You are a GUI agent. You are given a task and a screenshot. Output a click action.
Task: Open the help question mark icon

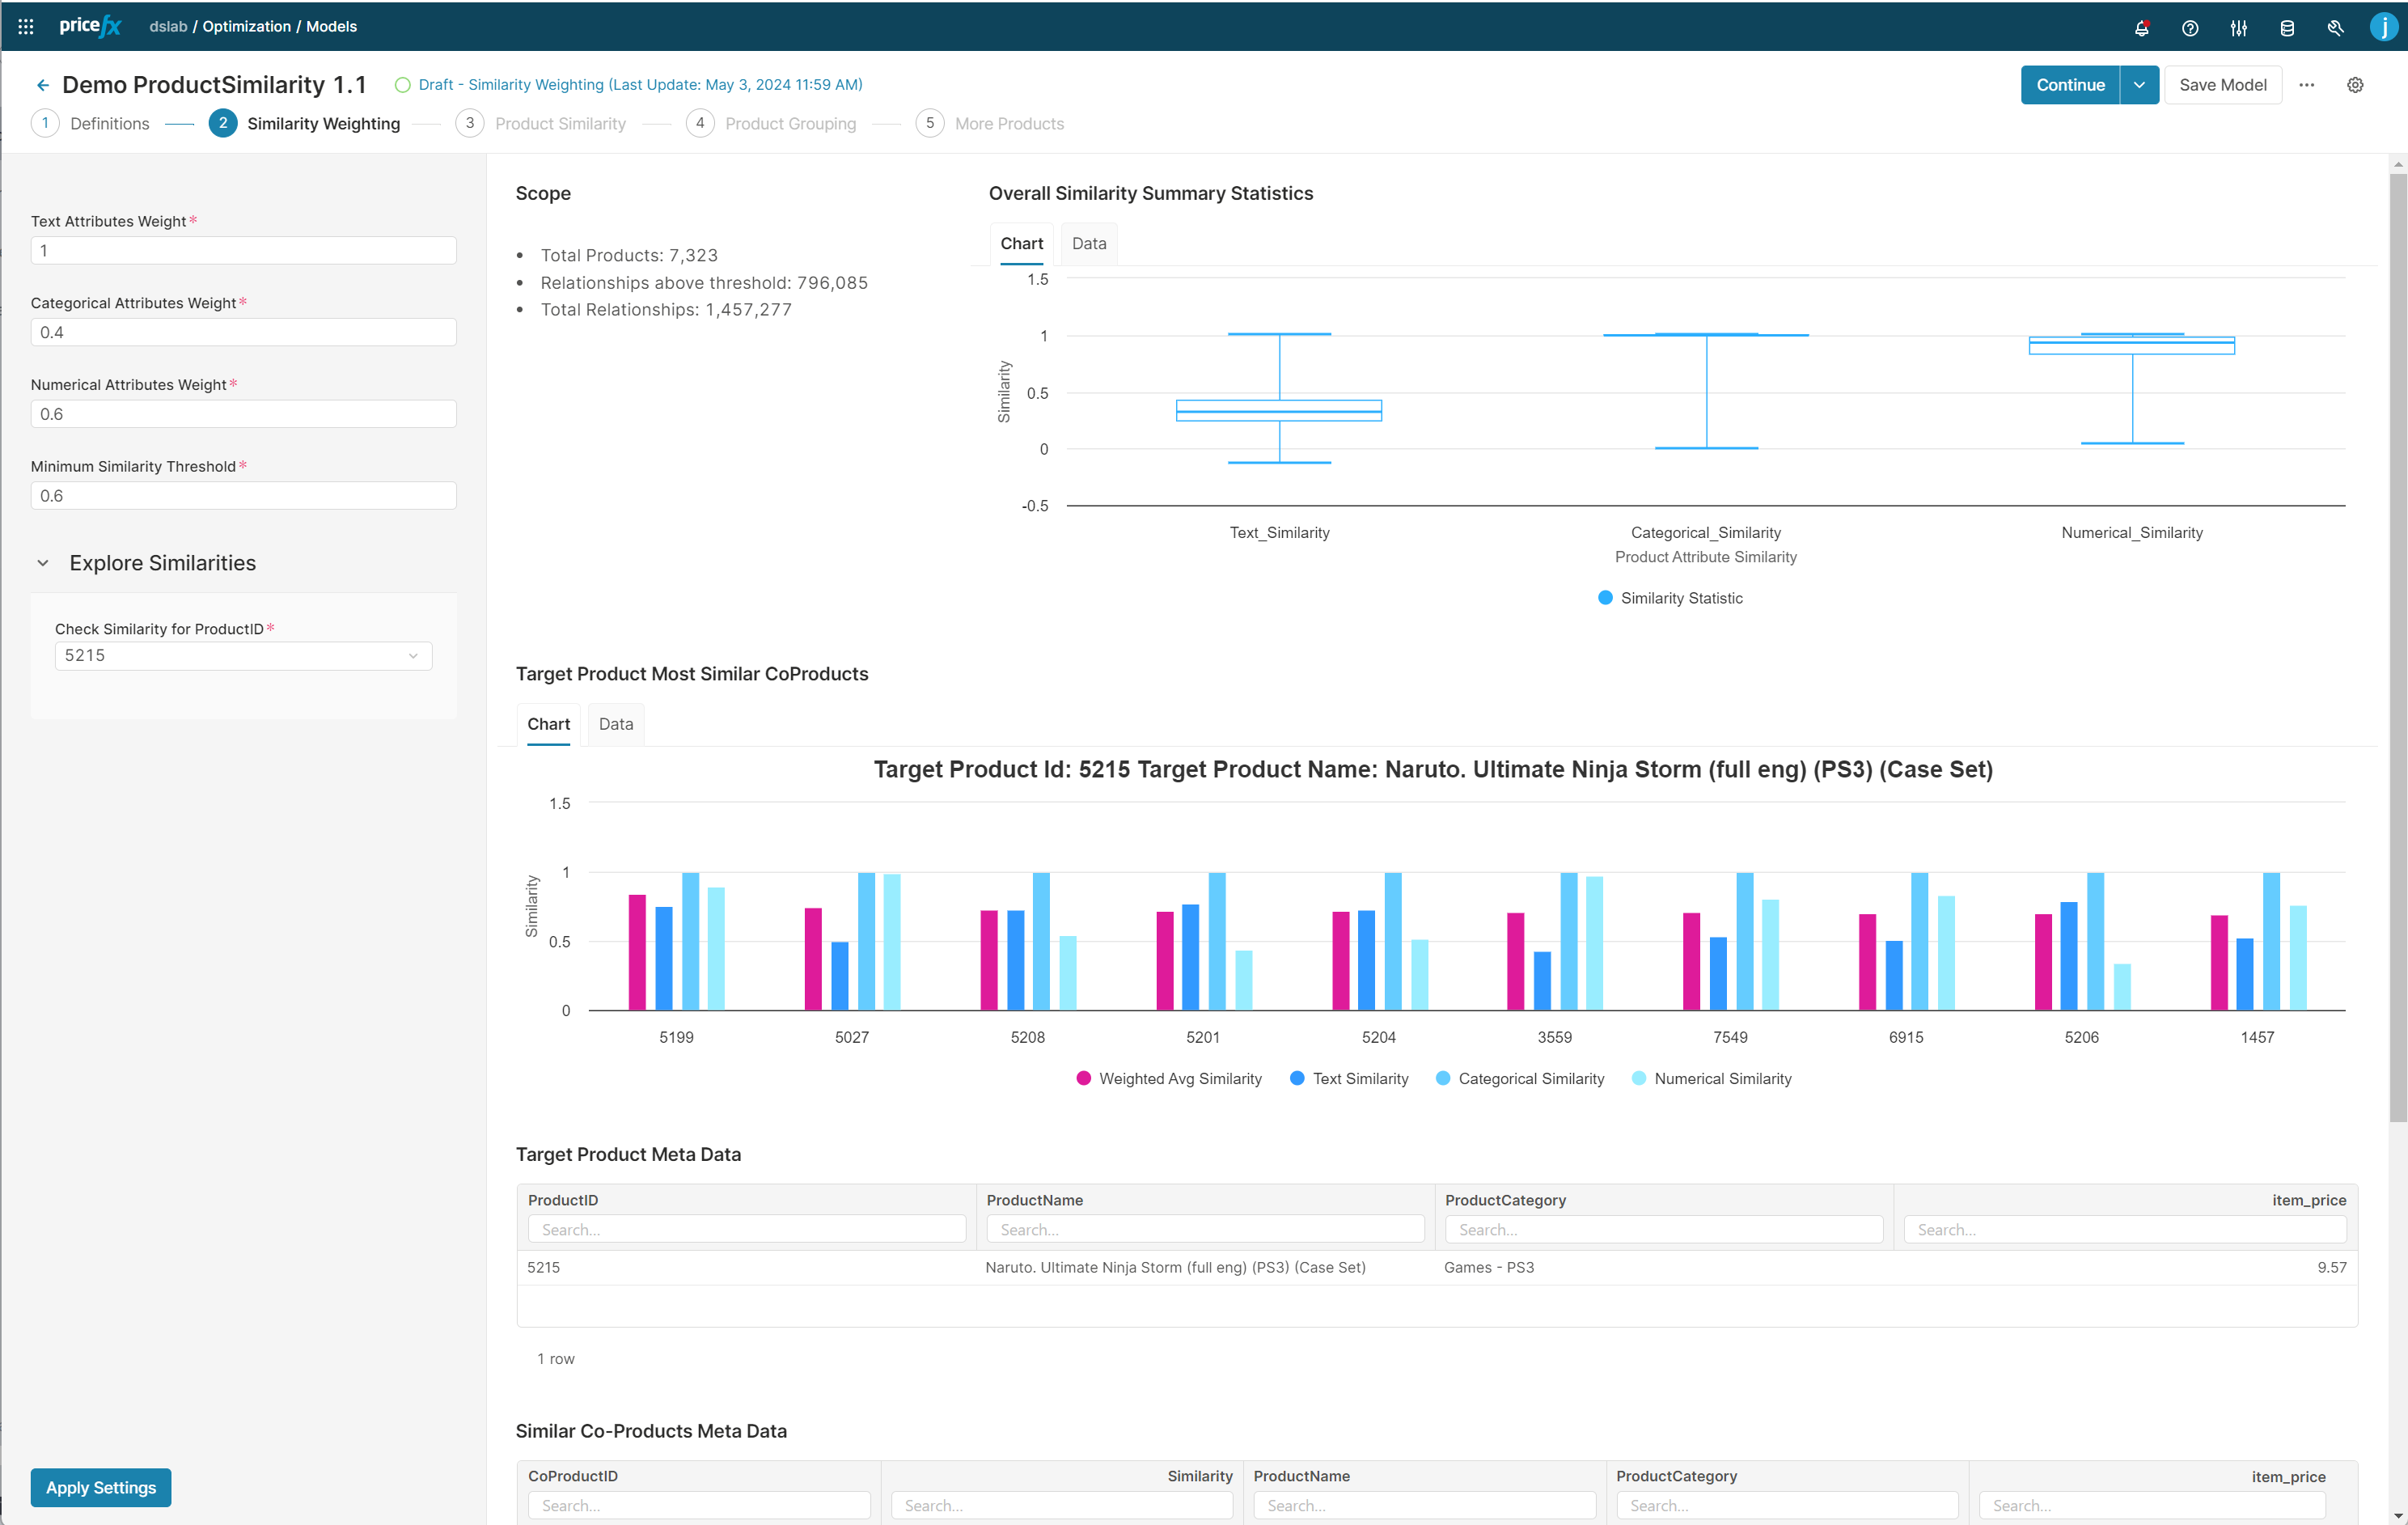(x=2190, y=27)
